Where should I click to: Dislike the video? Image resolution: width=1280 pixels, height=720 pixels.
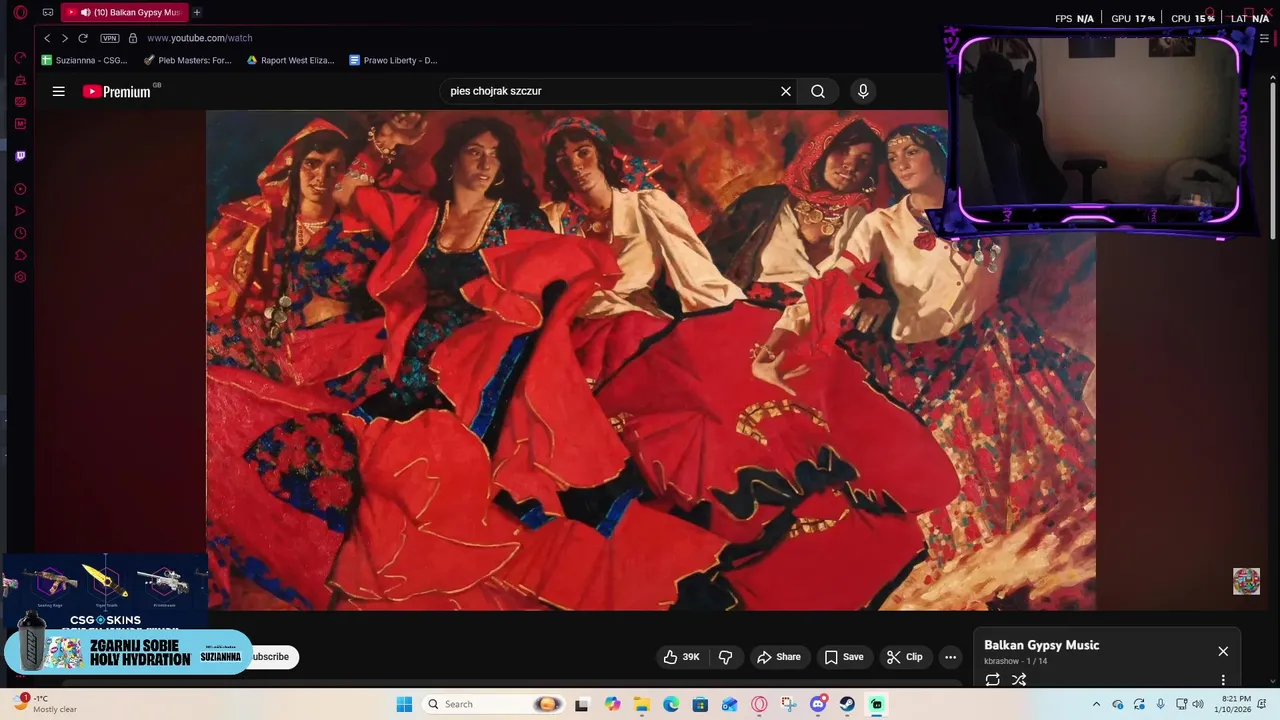coord(726,657)
